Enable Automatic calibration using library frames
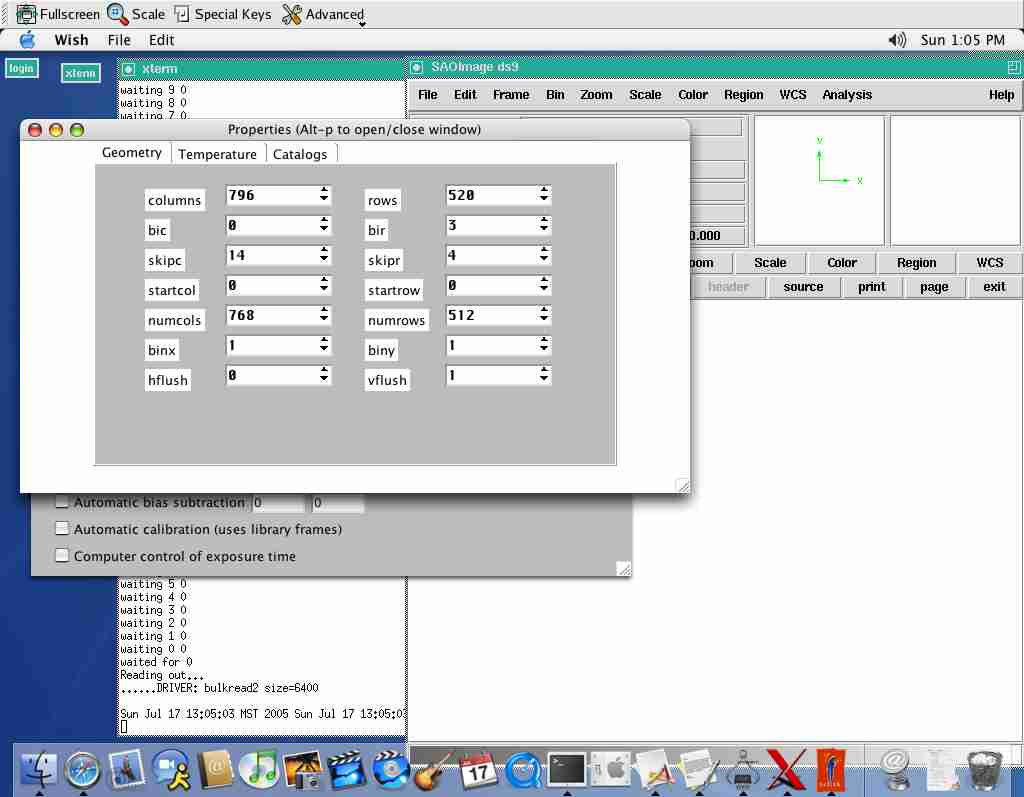The image size is (1024, 797). pos(62,529)
